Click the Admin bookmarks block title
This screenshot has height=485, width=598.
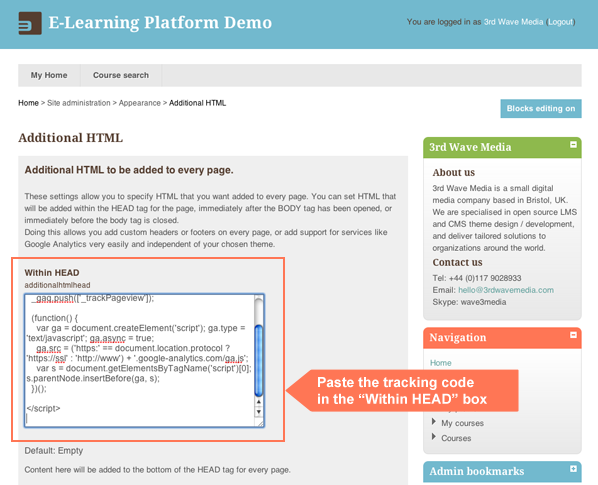click(x=477, y=471)
